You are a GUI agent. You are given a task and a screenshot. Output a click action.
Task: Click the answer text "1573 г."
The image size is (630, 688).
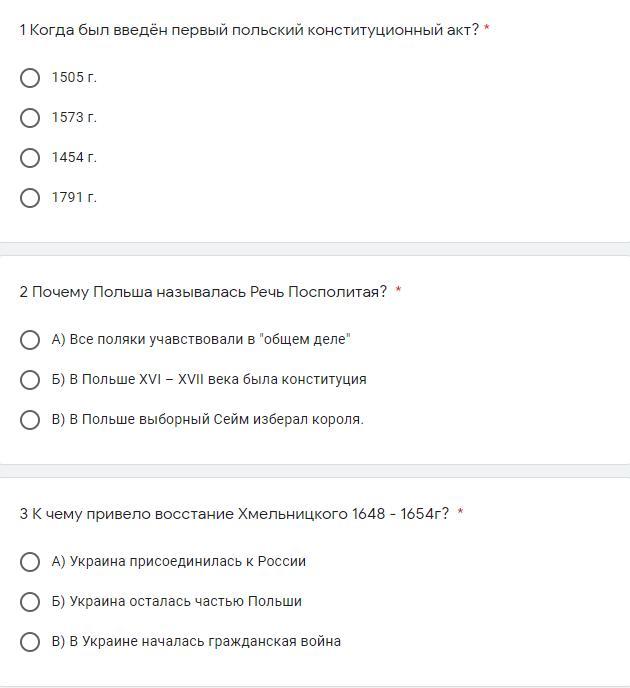click(x=74, y=118)
